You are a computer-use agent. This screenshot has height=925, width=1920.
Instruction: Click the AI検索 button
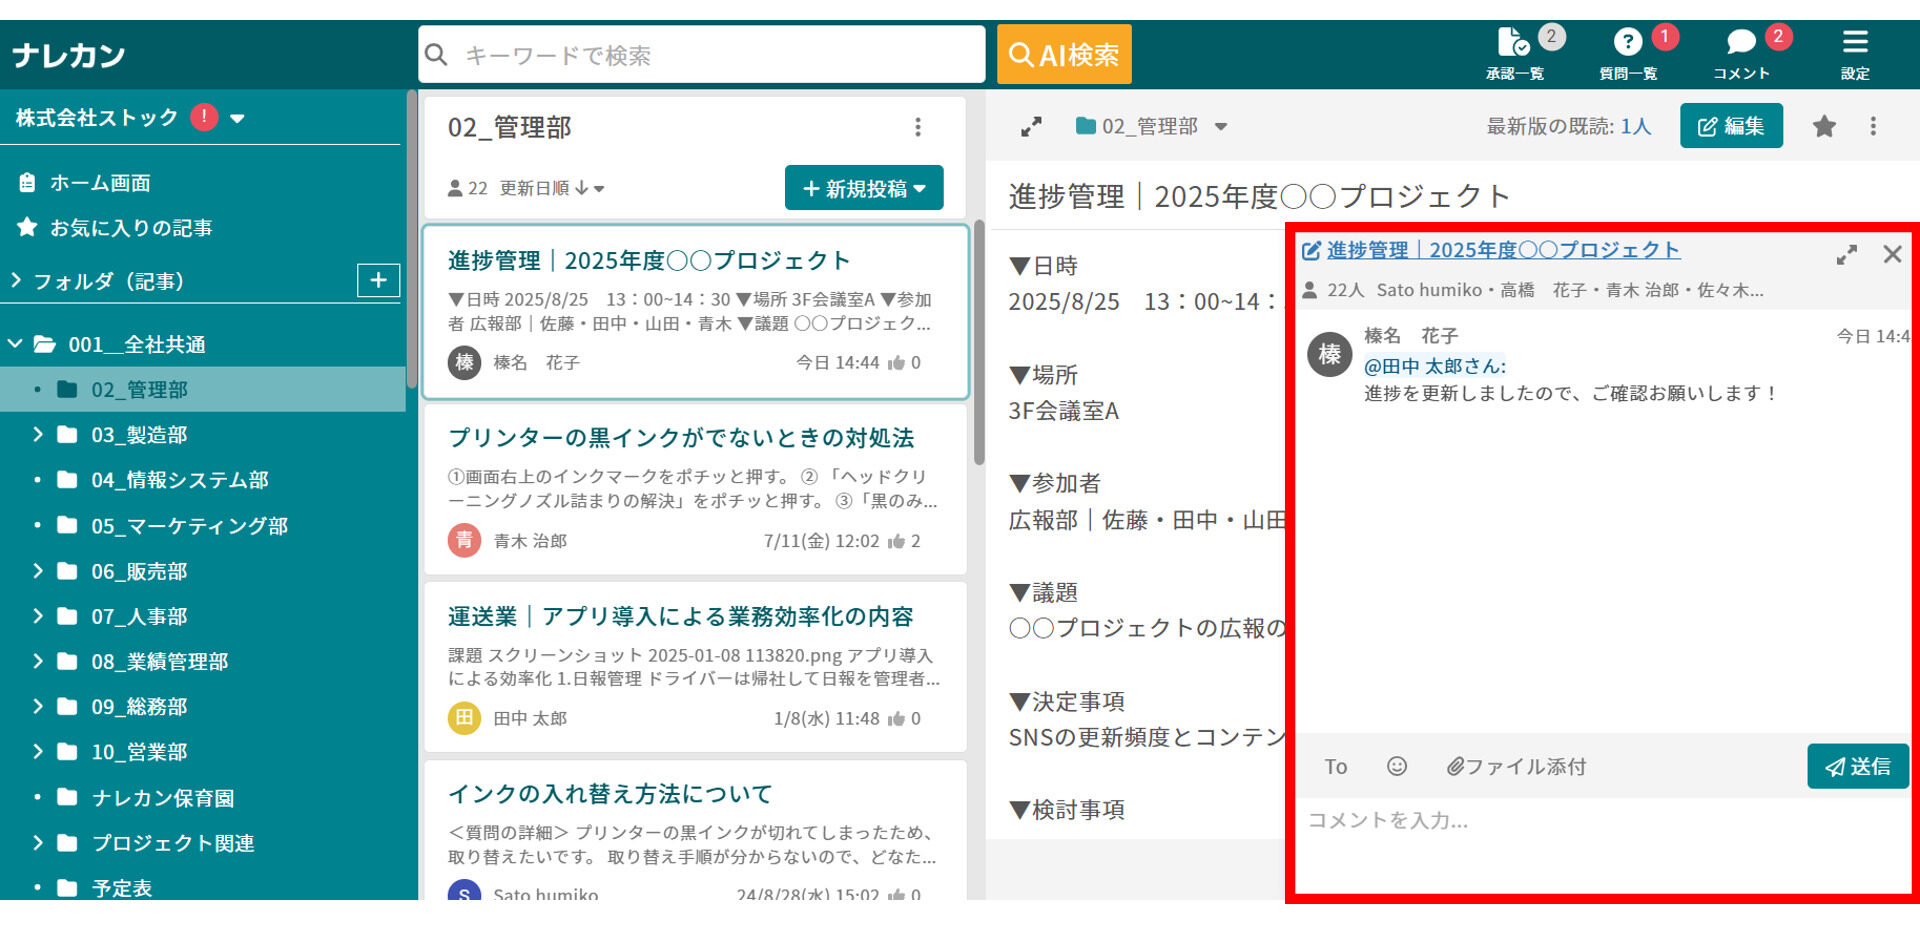[1064, 54]
